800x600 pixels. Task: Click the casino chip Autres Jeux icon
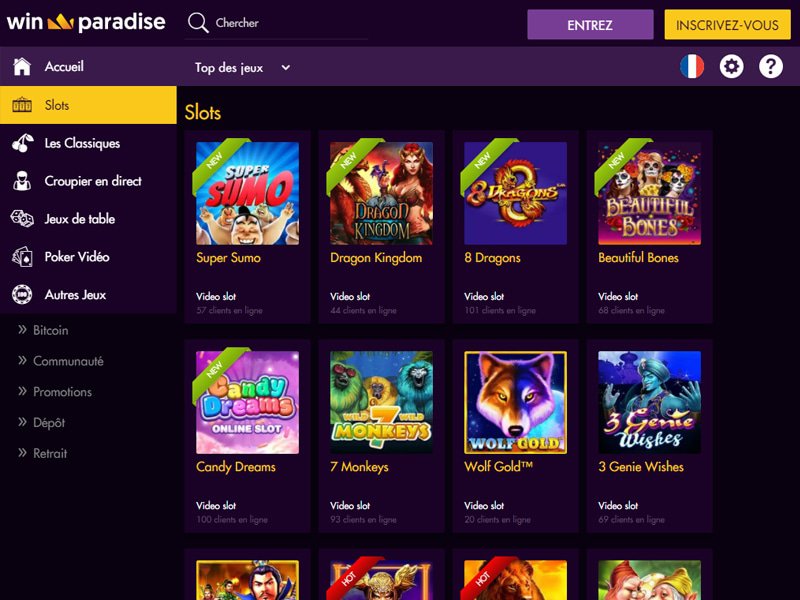pyautogui.click(x=22, y=294)
